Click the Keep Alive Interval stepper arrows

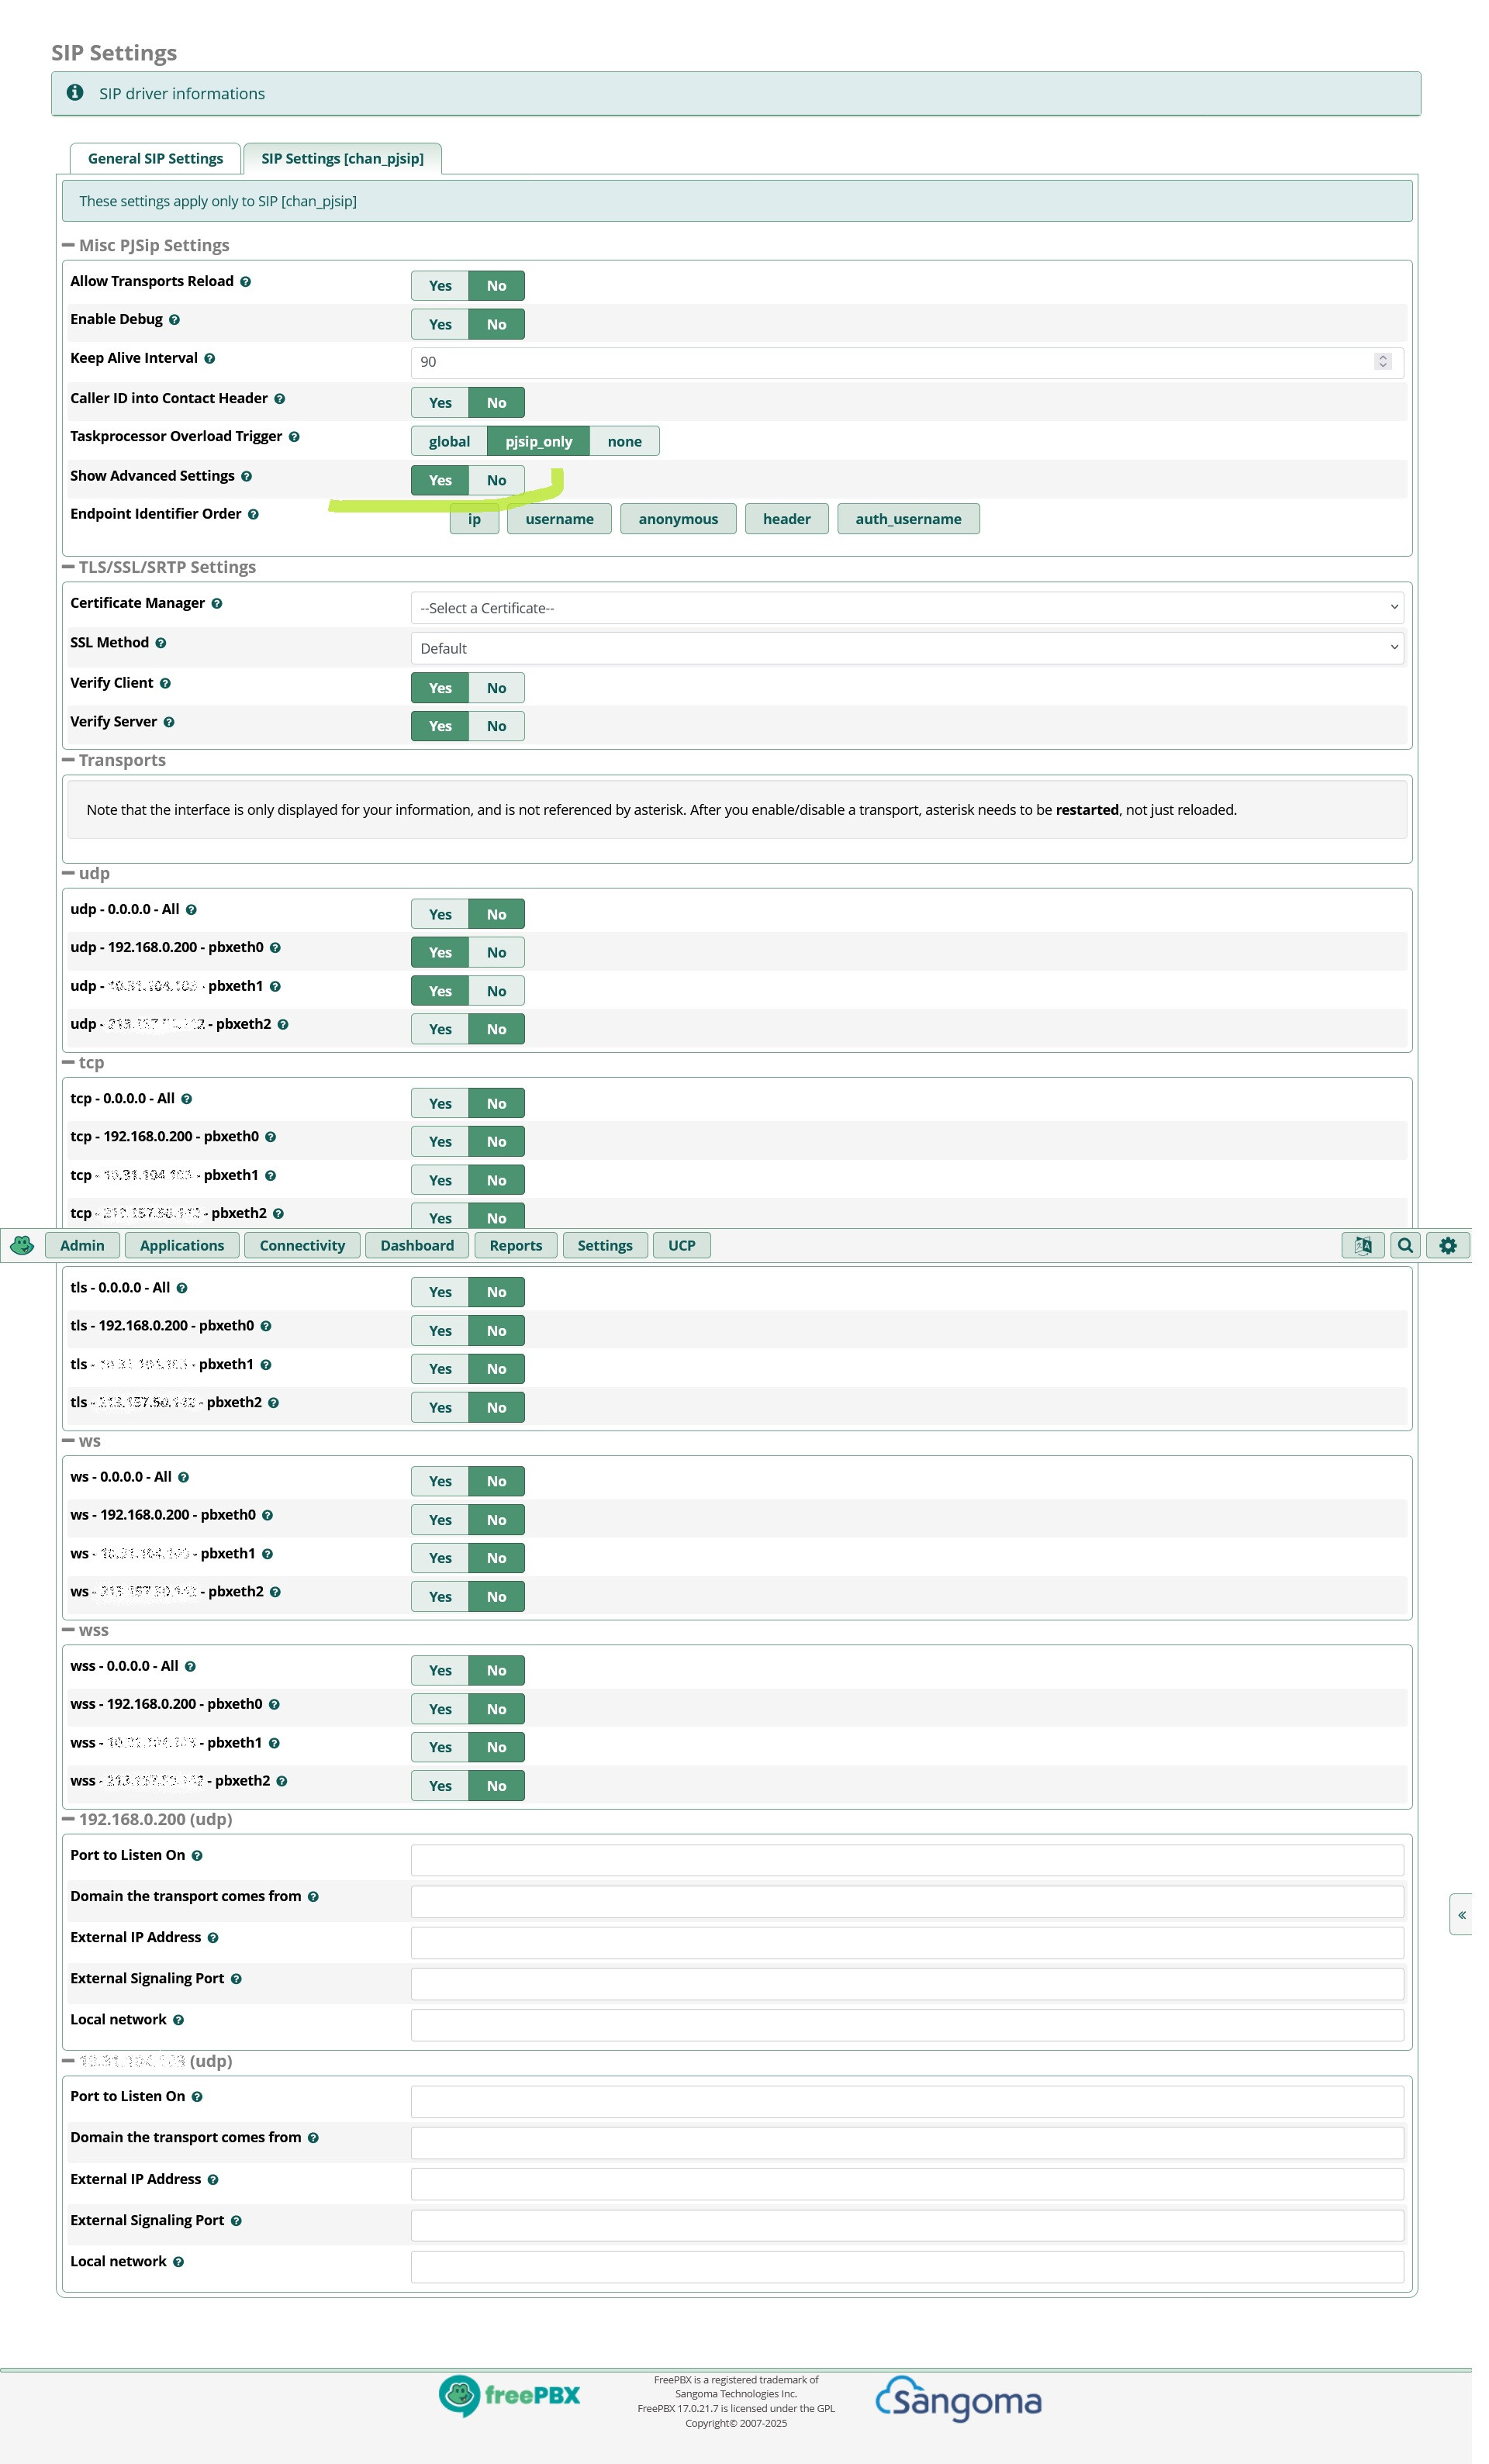click(x=1382, y=361)
